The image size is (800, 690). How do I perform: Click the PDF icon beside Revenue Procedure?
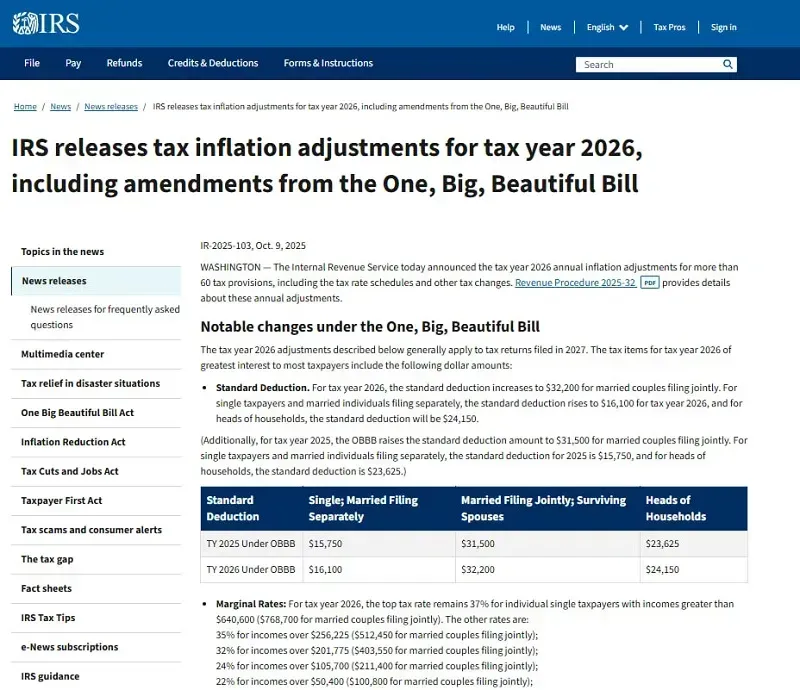pos(650,283)
